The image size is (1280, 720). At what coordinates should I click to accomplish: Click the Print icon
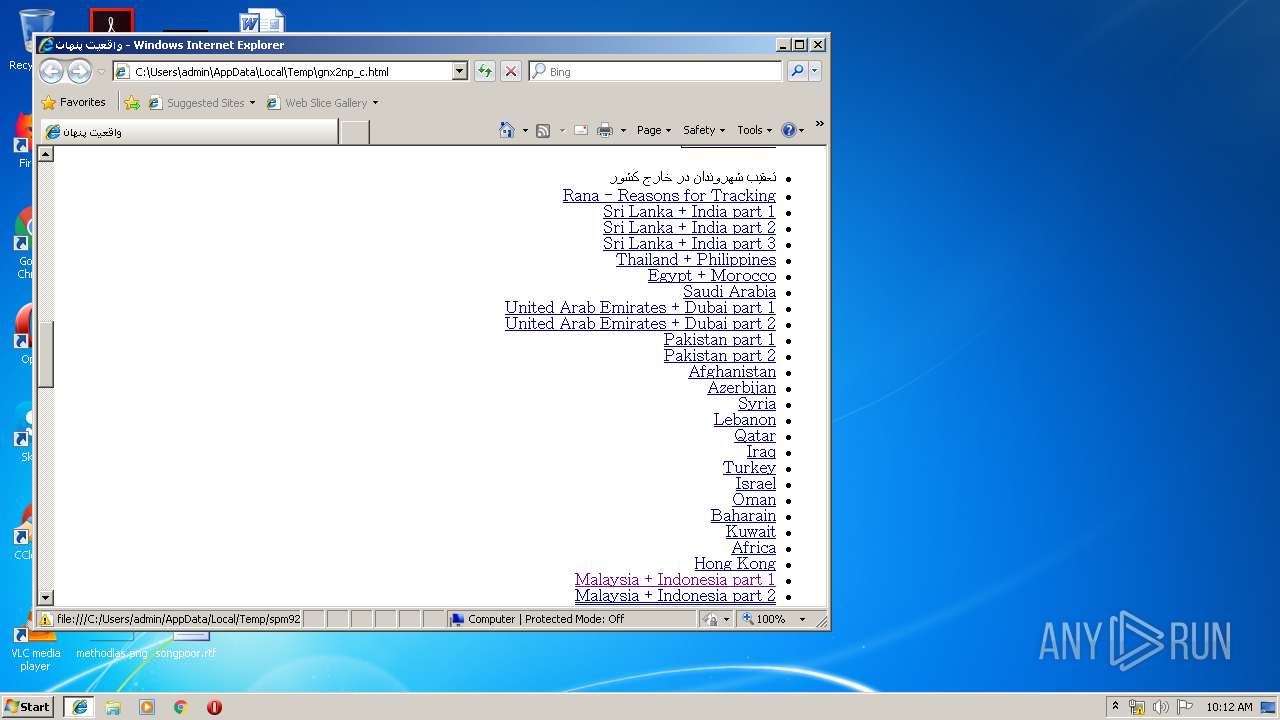point(605,130)
